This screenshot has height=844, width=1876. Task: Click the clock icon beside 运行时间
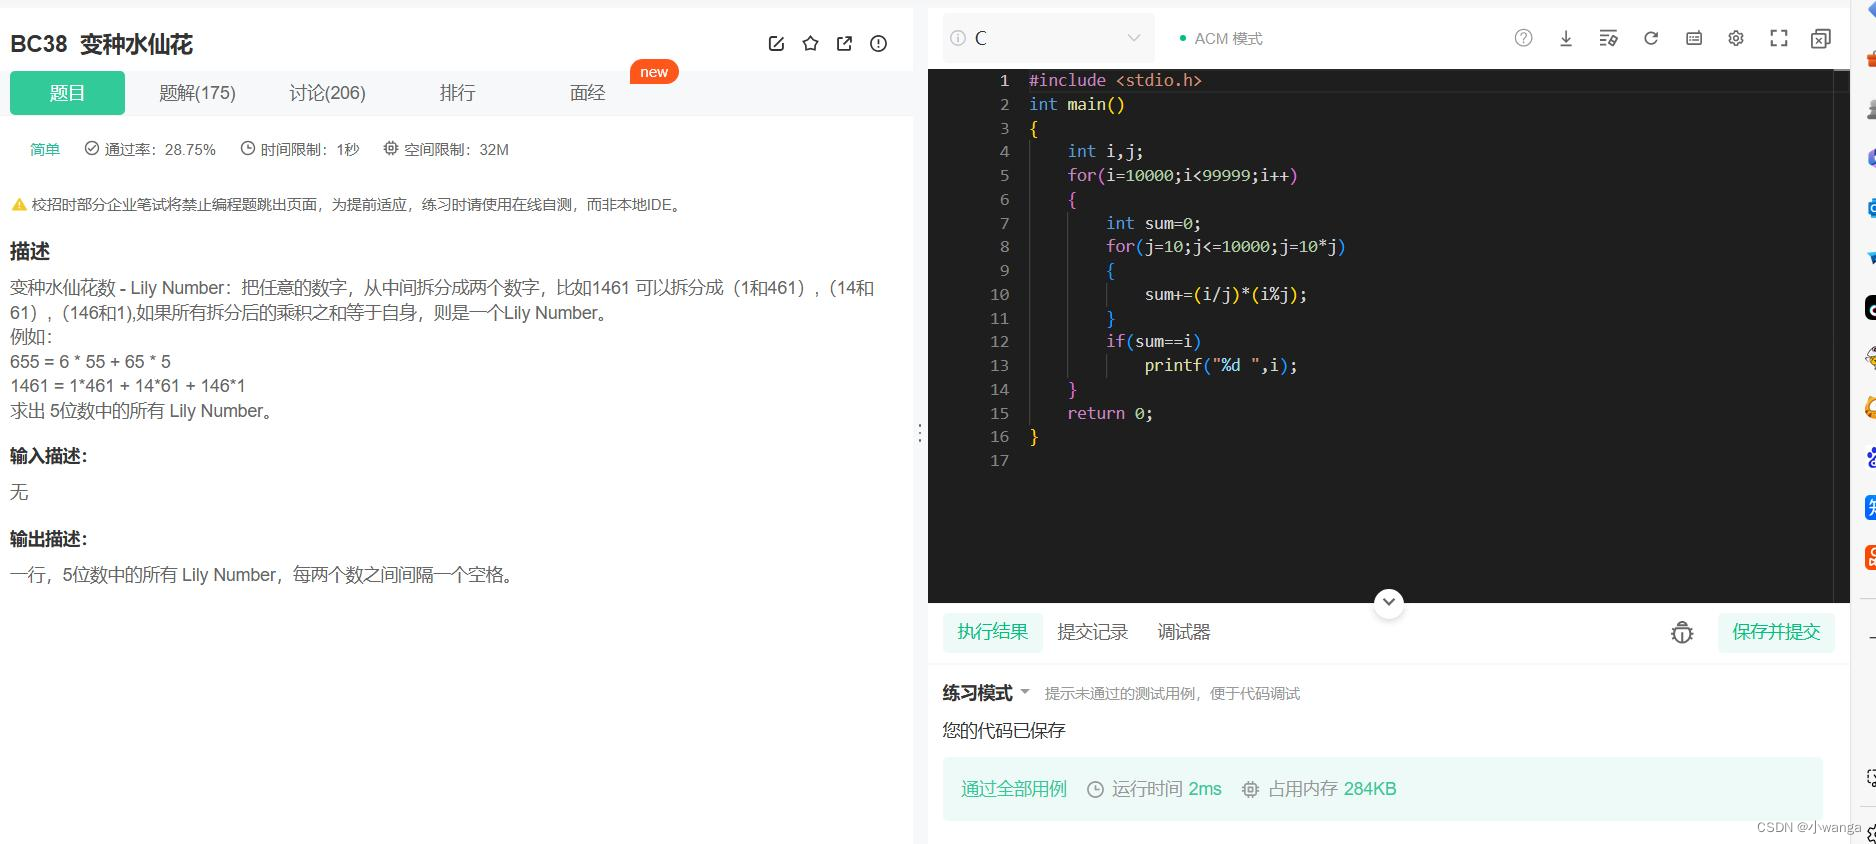coord(1095,789)
